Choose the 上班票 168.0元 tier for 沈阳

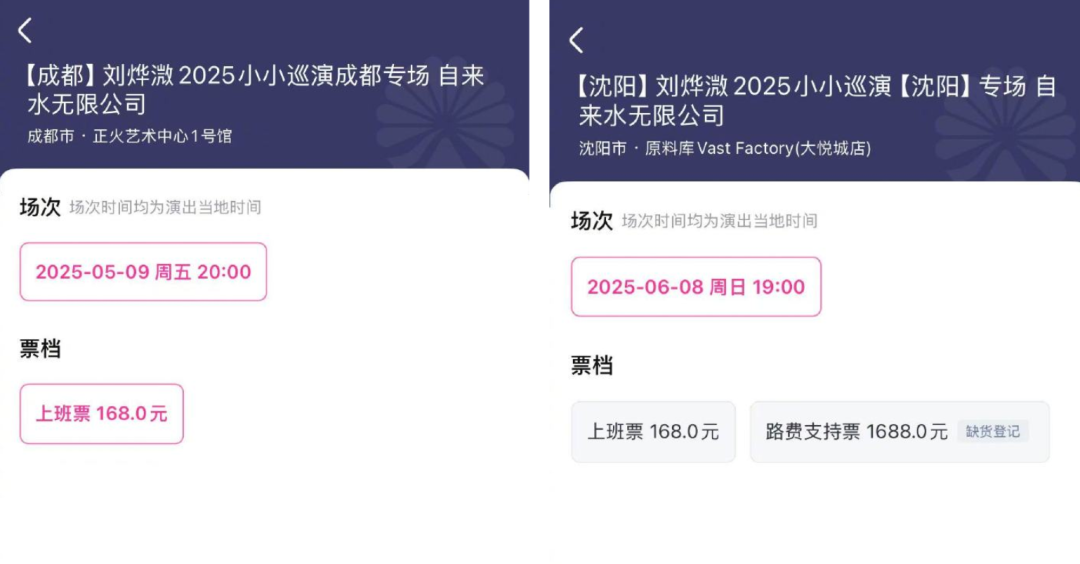click(x=653, y=432)
